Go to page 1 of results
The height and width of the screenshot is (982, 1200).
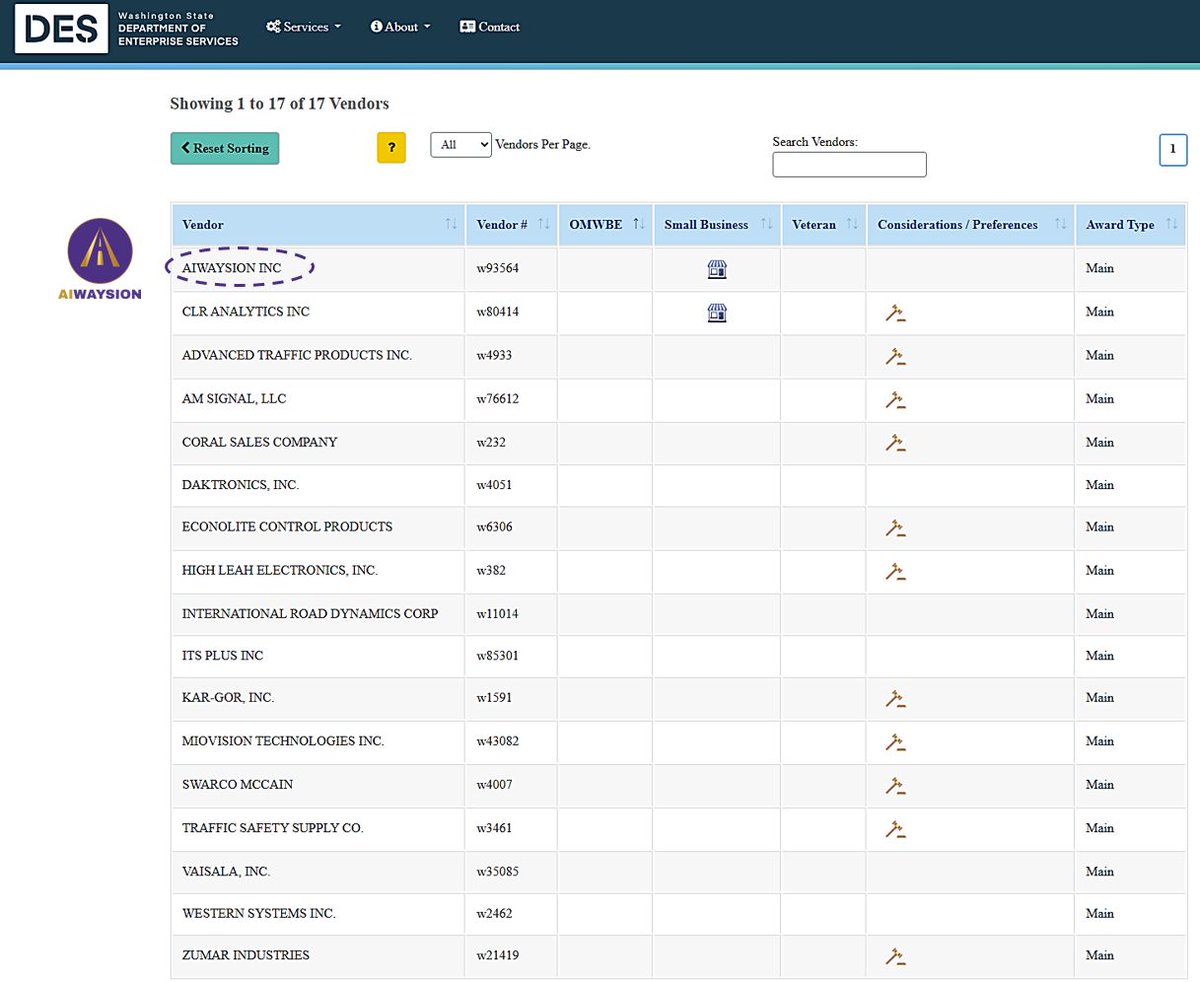pyautogui.click(x=1172, y=149)
